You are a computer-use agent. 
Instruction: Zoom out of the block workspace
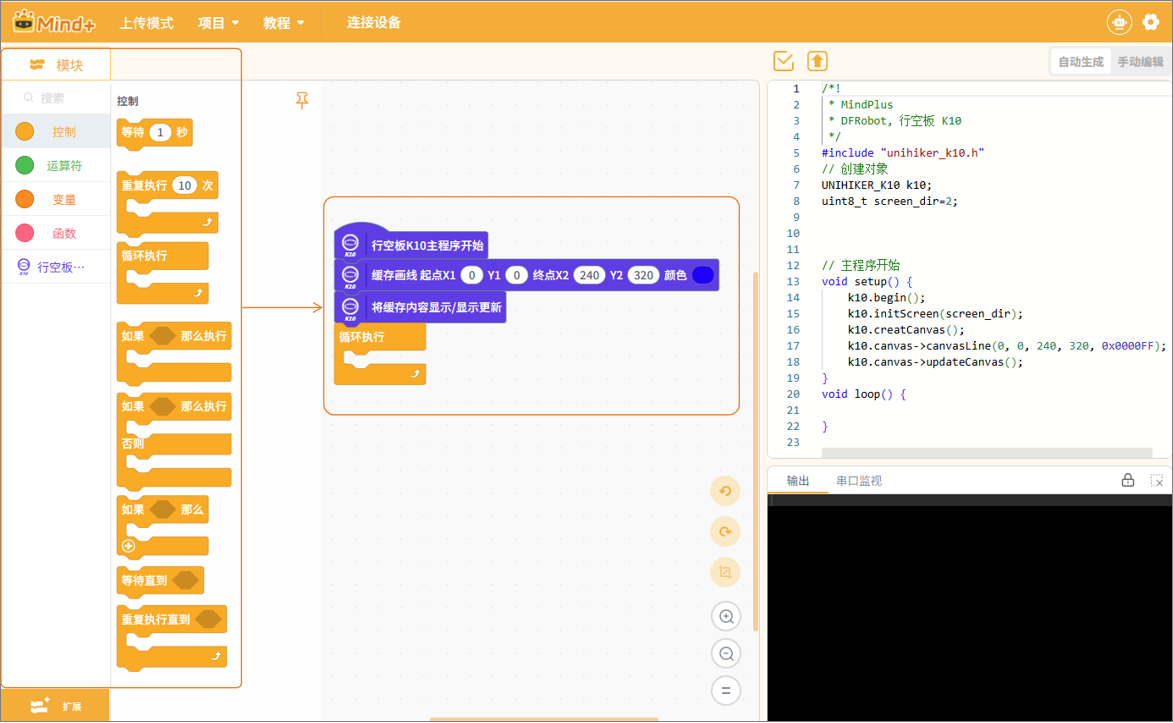coord(726,654)
